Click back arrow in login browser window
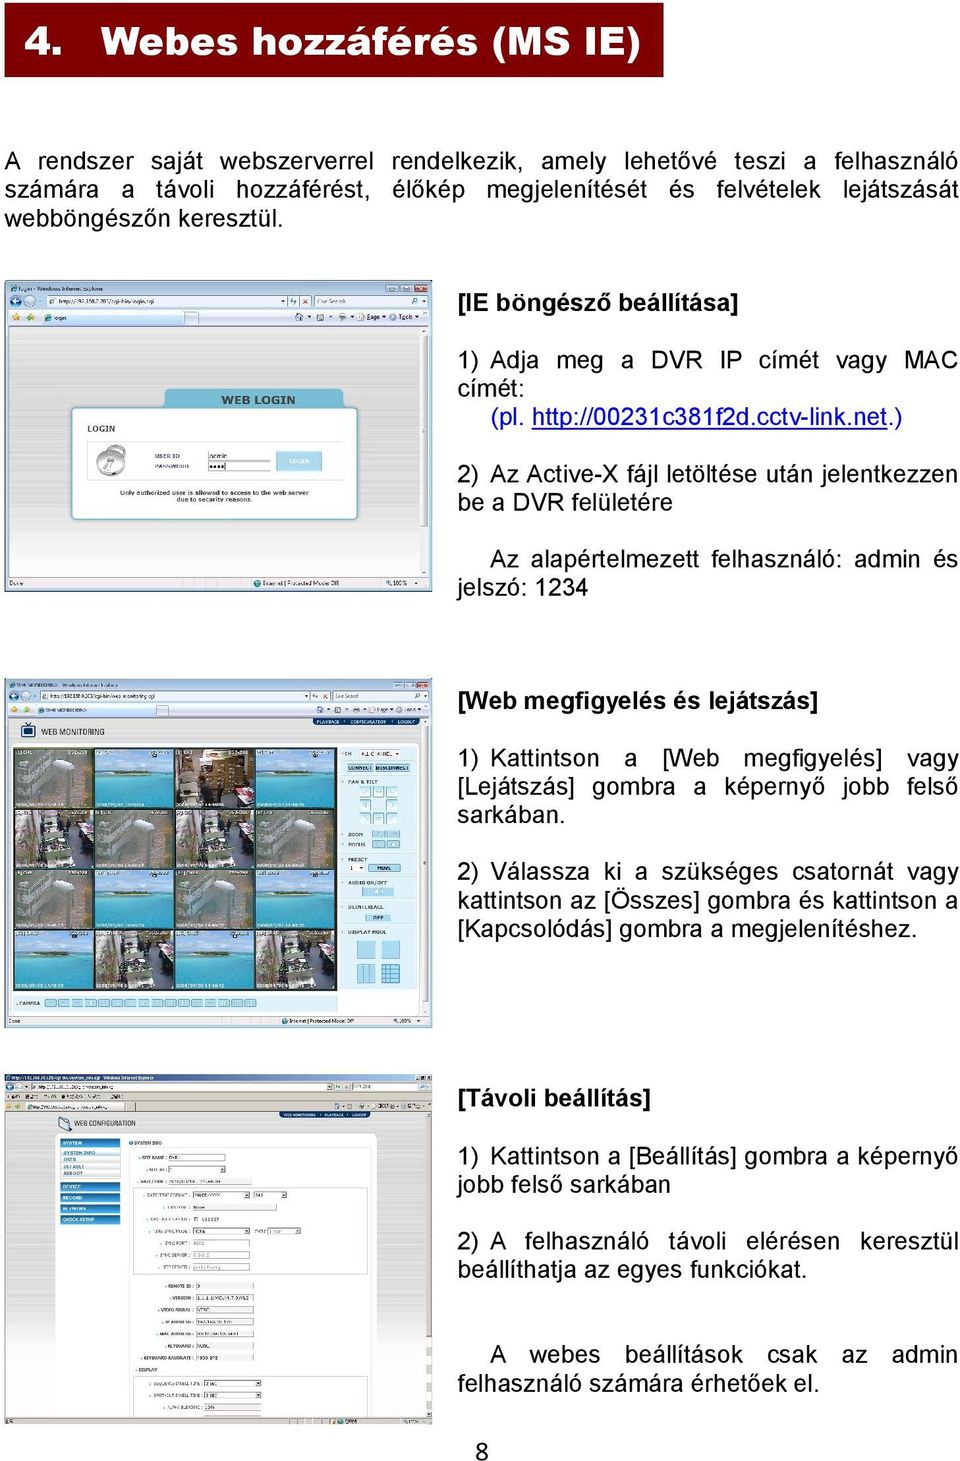 tap(15, 301)
